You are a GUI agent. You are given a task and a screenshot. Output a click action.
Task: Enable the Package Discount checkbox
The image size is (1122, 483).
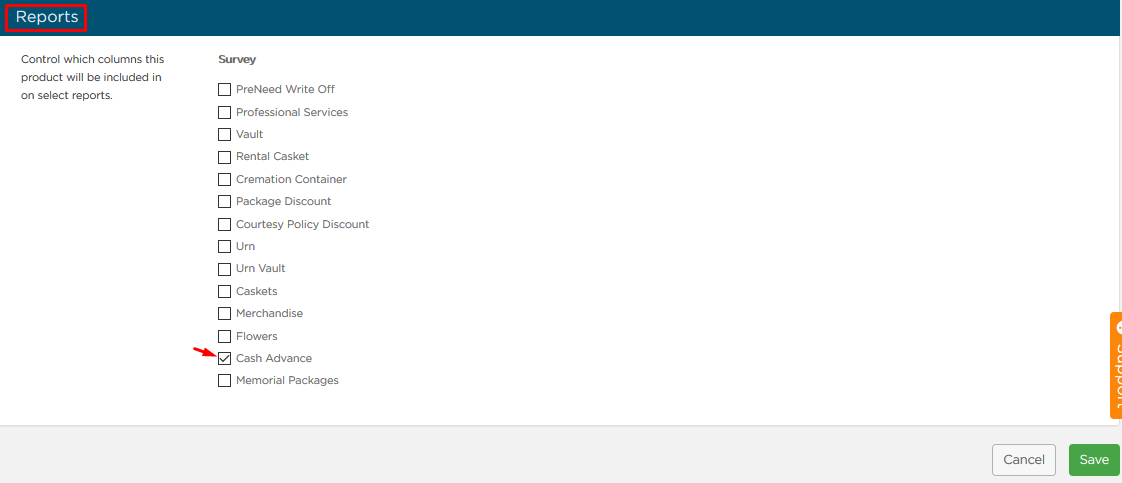(225, 202)
